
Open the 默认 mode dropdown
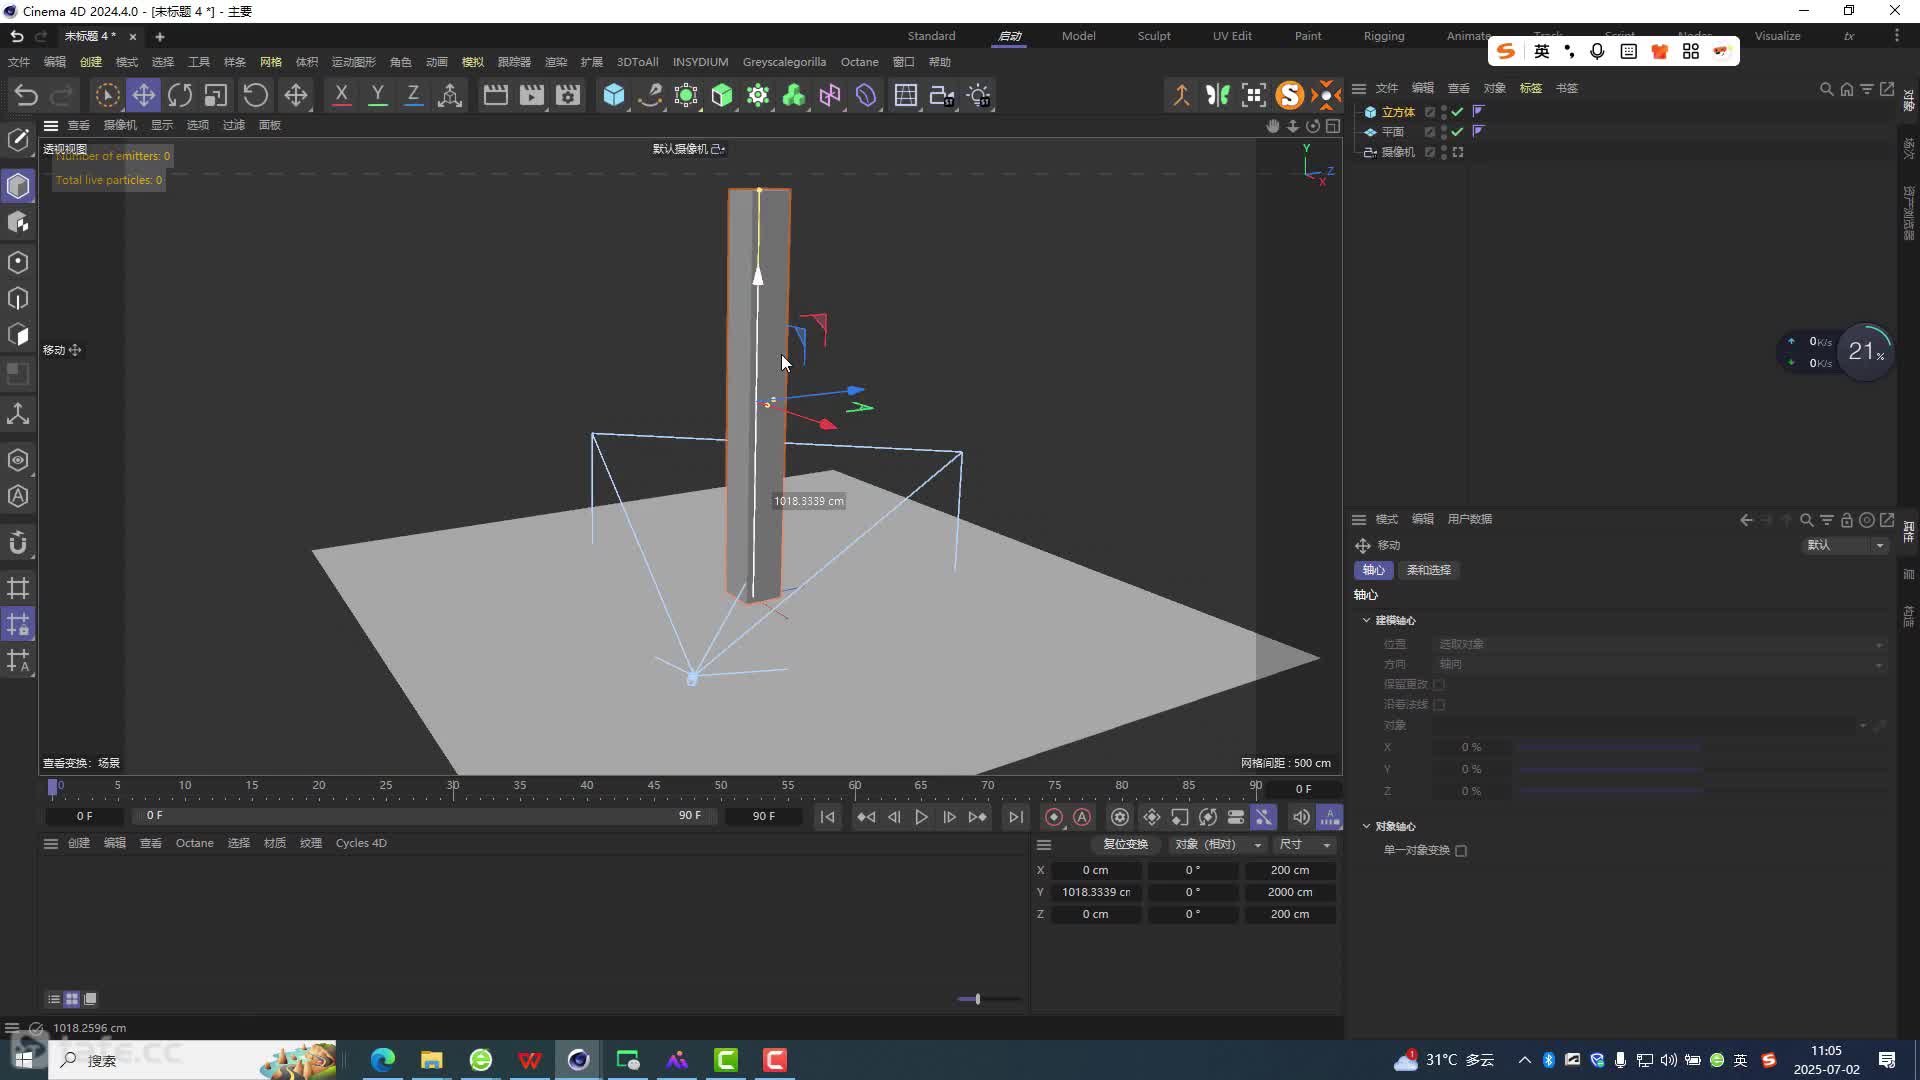(1844, 545)
